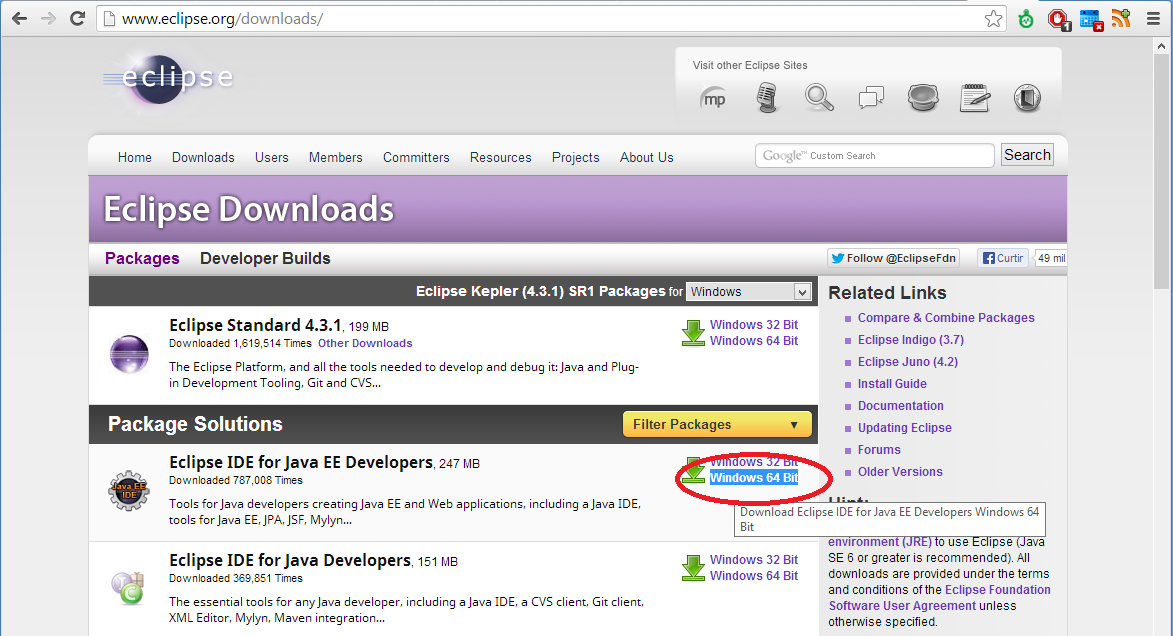Open the About Us menu item
This screenshot has height=636, width=1173.
point(646,157)
